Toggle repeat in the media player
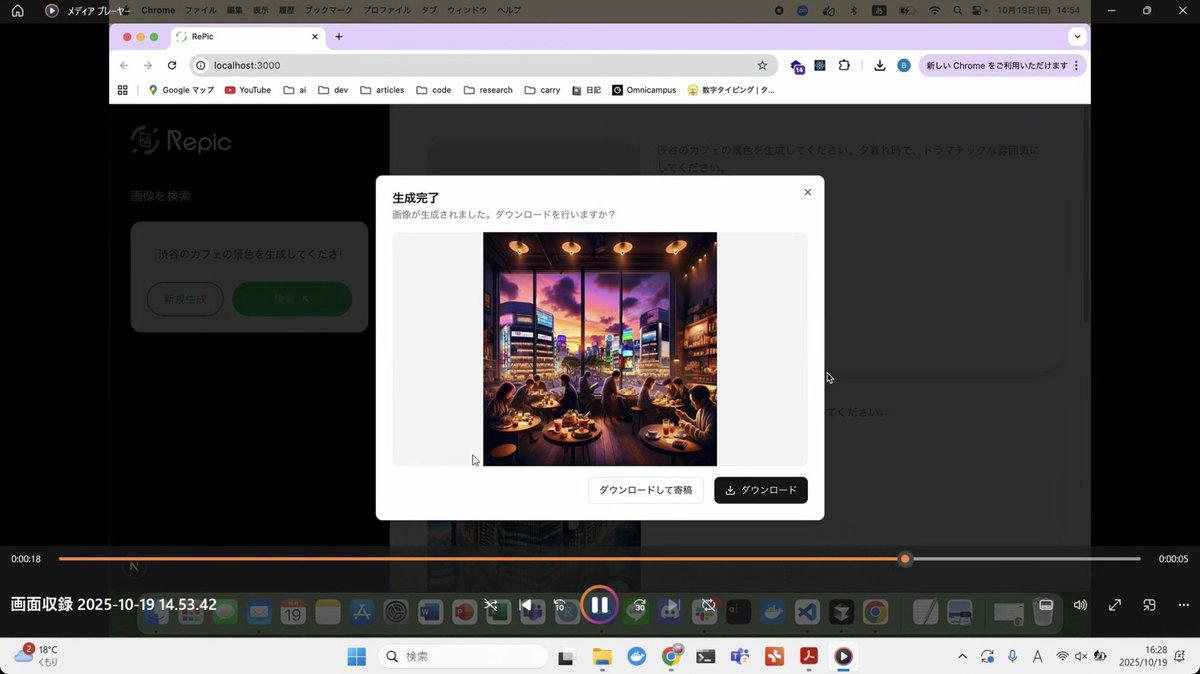1200x674 pixels. tap(708, 605)
